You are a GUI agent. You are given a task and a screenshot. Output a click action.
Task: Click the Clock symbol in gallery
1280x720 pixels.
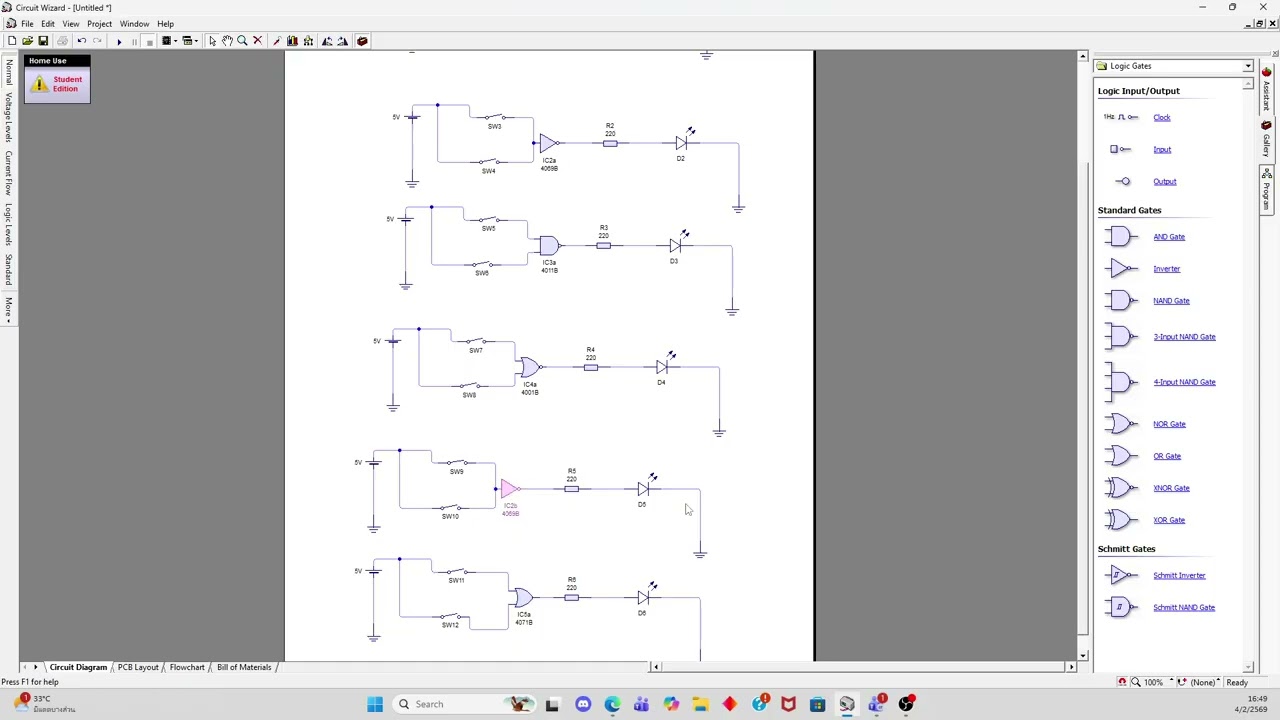tap(1121, 117)
